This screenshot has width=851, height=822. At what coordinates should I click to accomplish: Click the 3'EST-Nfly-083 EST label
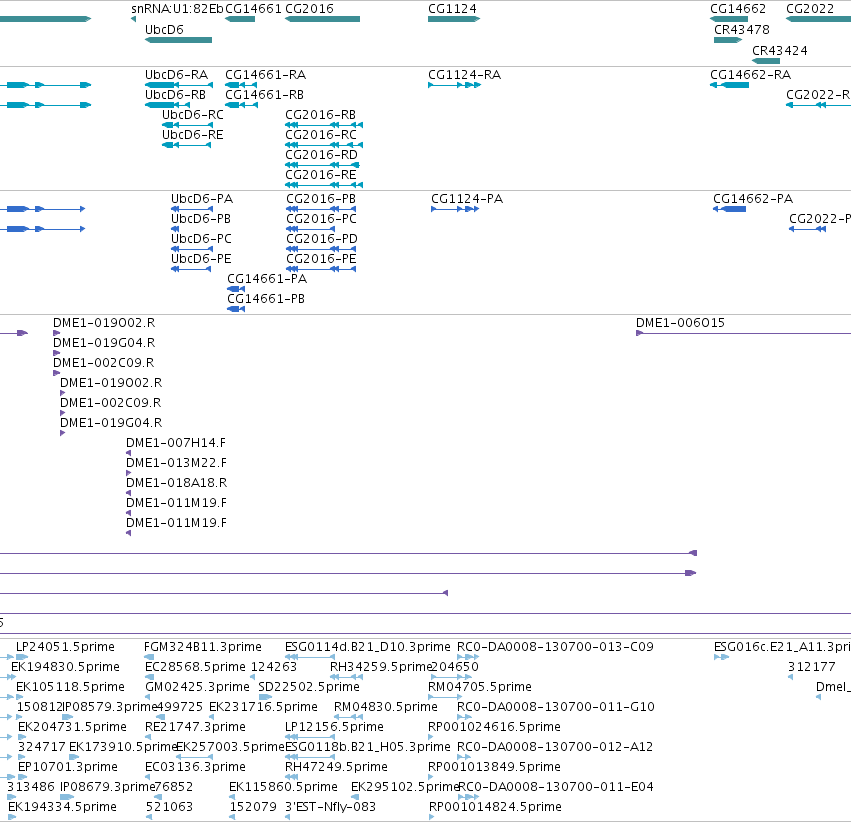[x=331, y=808]
